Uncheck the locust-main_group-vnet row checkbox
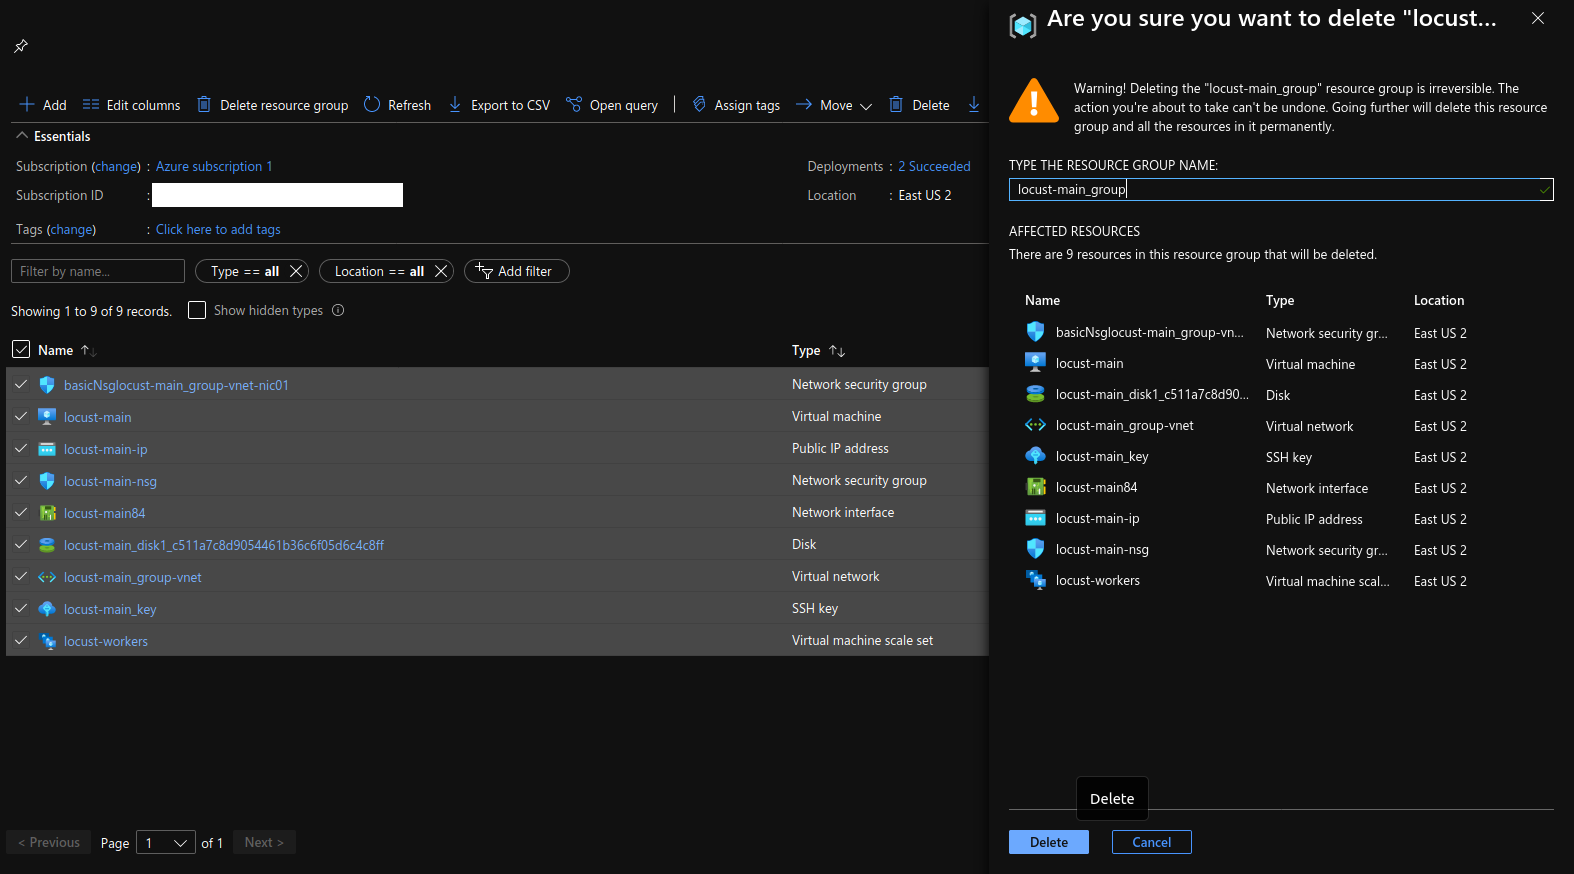Viewport: 1574px width, 874px height. click(21, 576)
